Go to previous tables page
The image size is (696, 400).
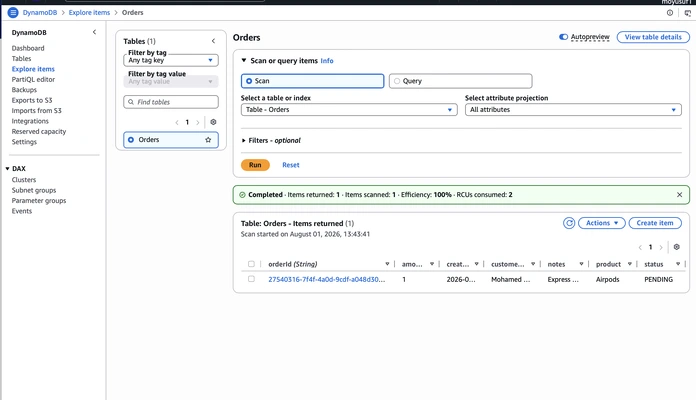click(x=177, y=123)
